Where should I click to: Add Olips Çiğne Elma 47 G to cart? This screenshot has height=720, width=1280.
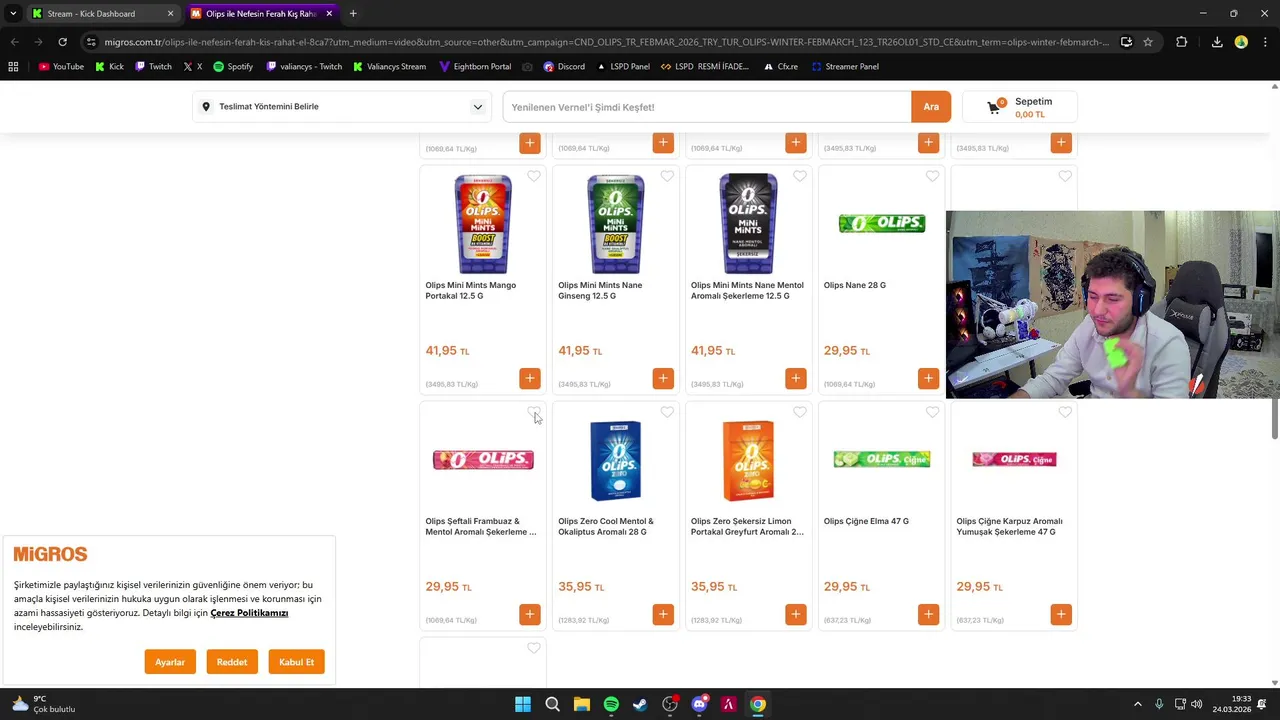(x=929, y=614)
